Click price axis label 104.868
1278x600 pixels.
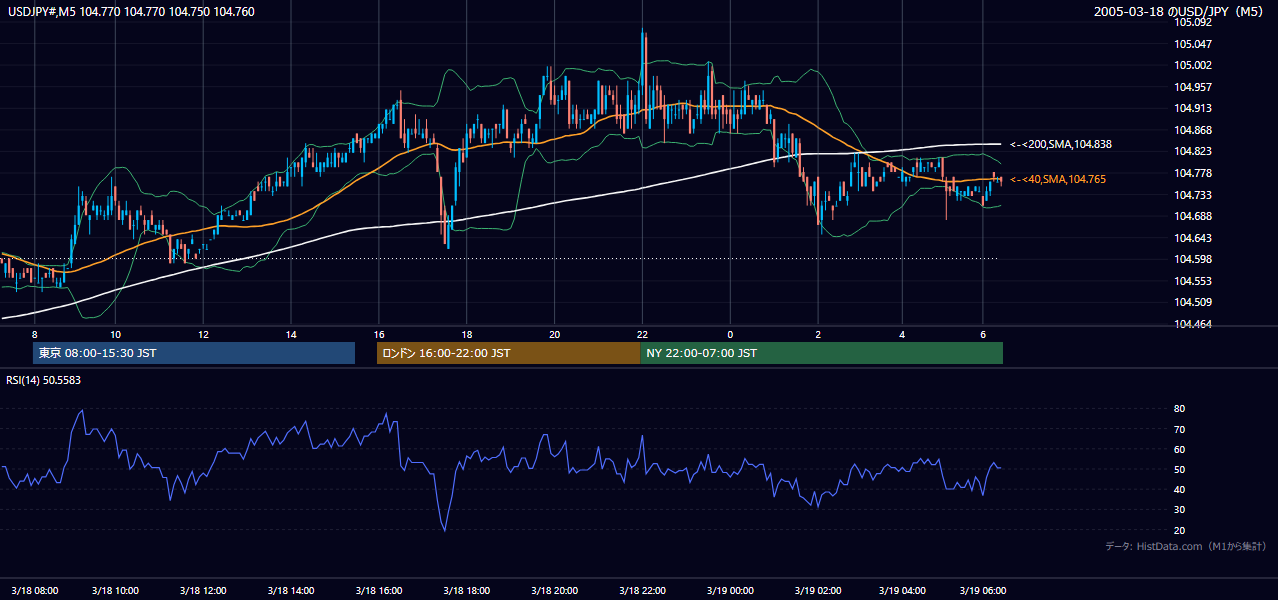point(1191,130)
